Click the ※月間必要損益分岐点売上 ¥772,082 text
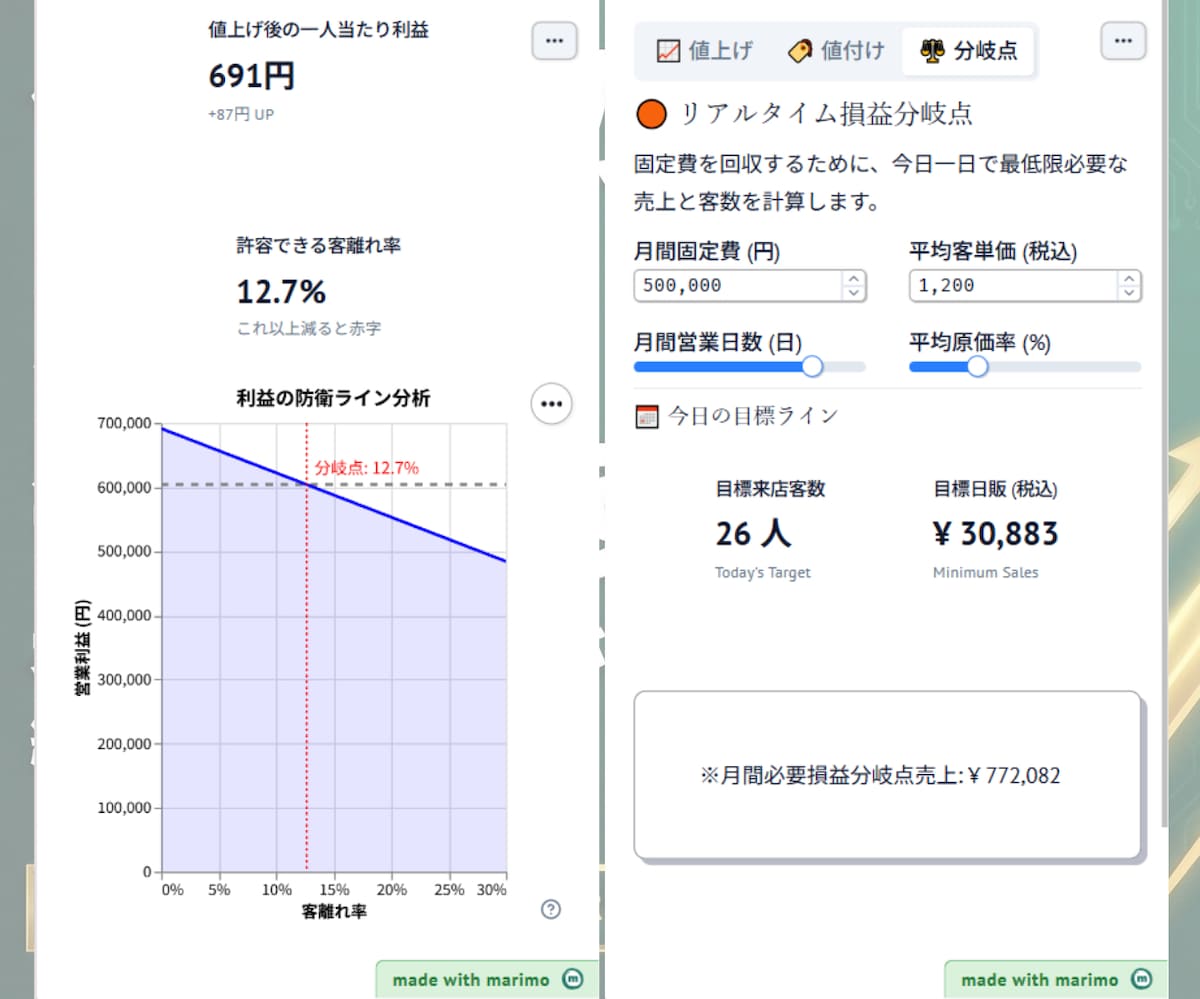The image size is (1200, 999). pos(881,775)
